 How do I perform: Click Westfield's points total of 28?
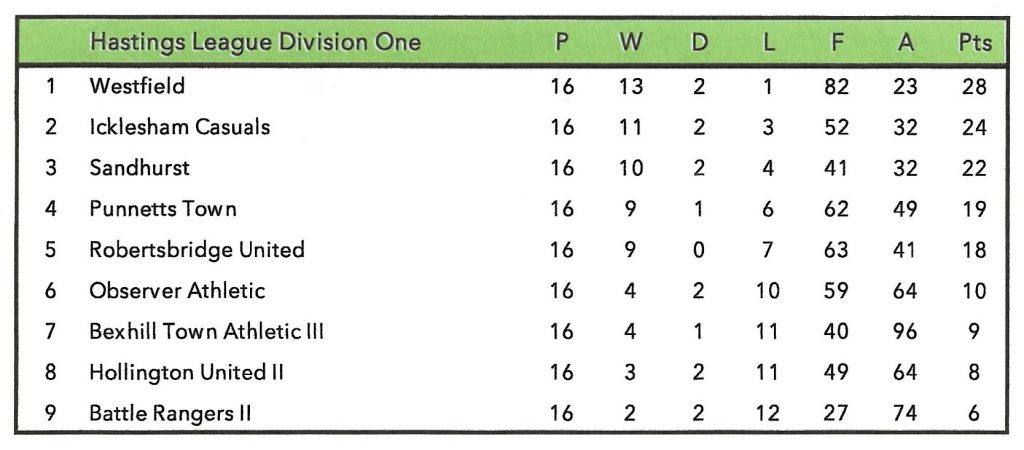pos(974,86)
